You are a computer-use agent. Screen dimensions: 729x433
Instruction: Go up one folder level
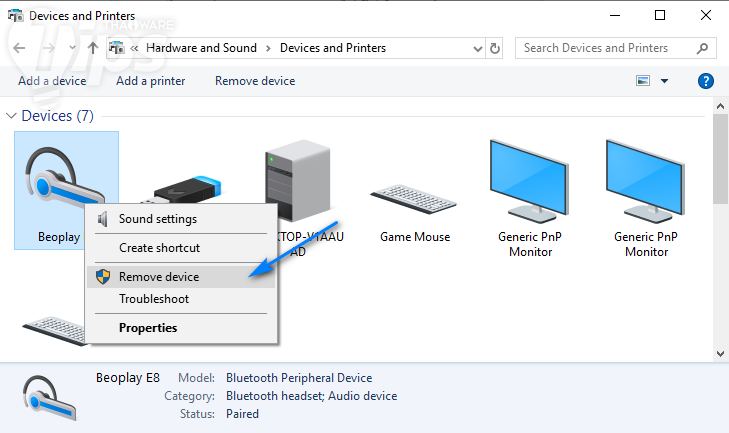[93, 48]
